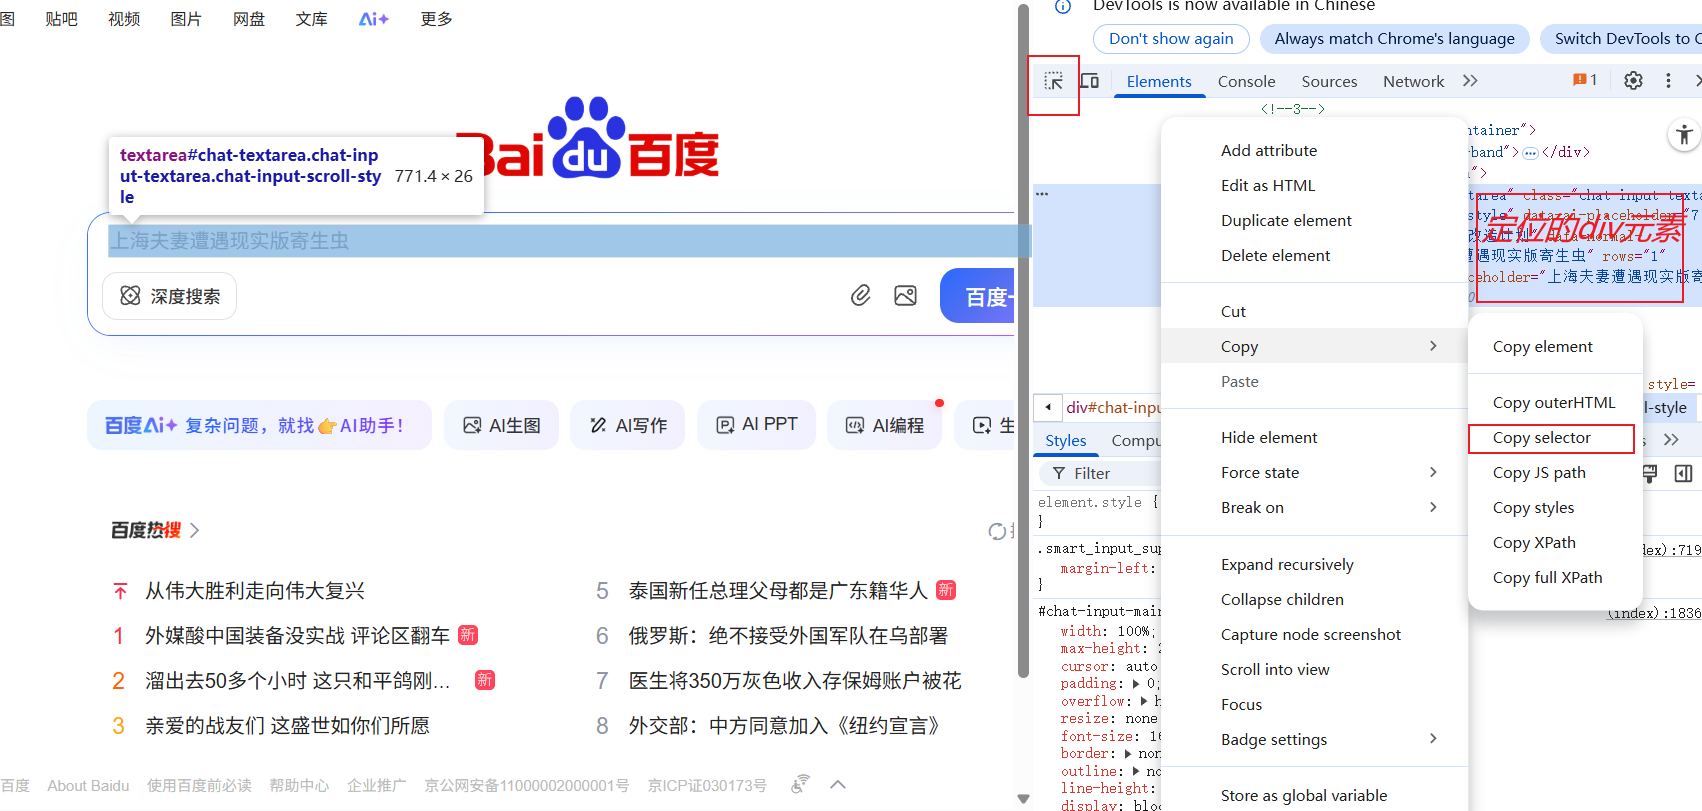Image resolution: width=1702 pixels, height=811 pixels.
Task: Open 从伟大胜利走向伟大复兴 headline
Action: click(x=255, y=591)
